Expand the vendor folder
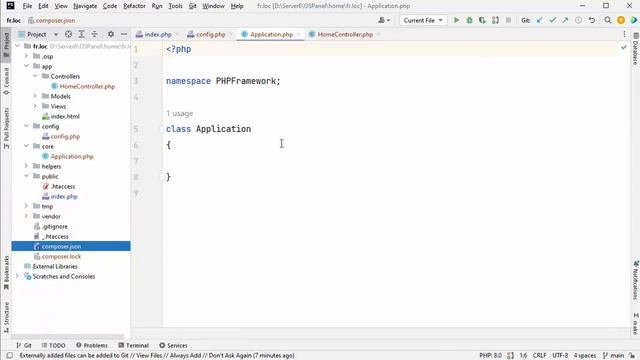Viewport: 640px width, 360px height. point(27,216)
